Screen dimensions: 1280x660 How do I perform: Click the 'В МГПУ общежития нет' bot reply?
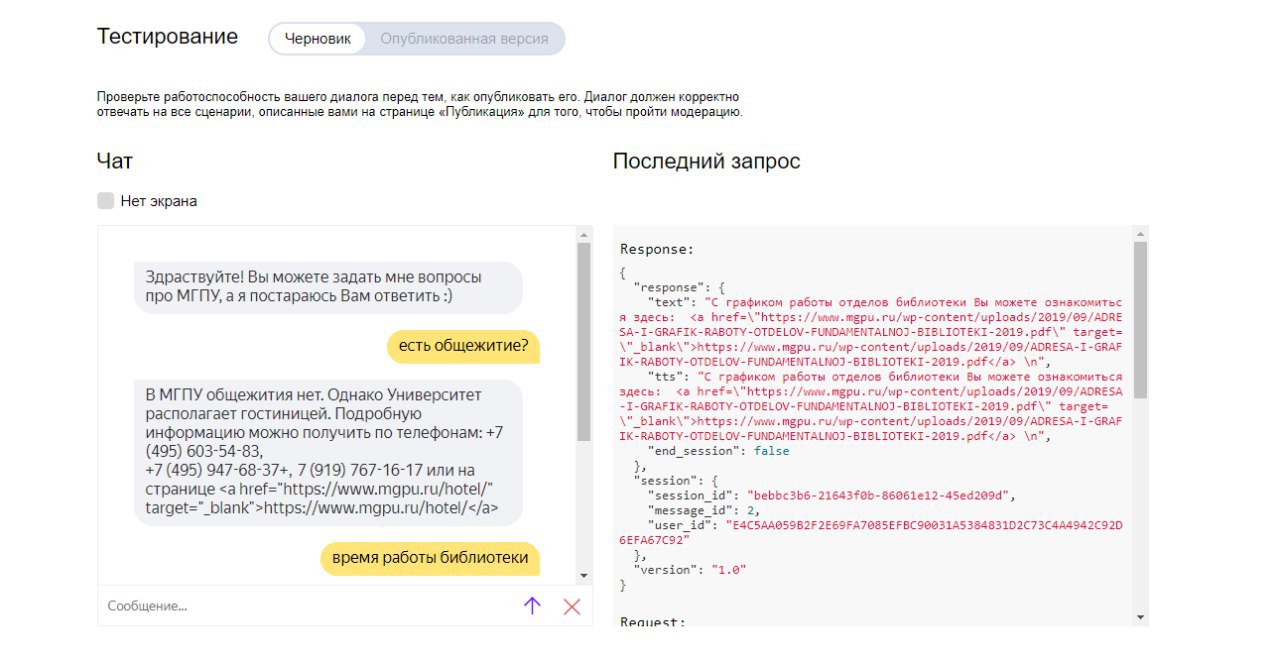pyautogui.click(x=328, y=453)
